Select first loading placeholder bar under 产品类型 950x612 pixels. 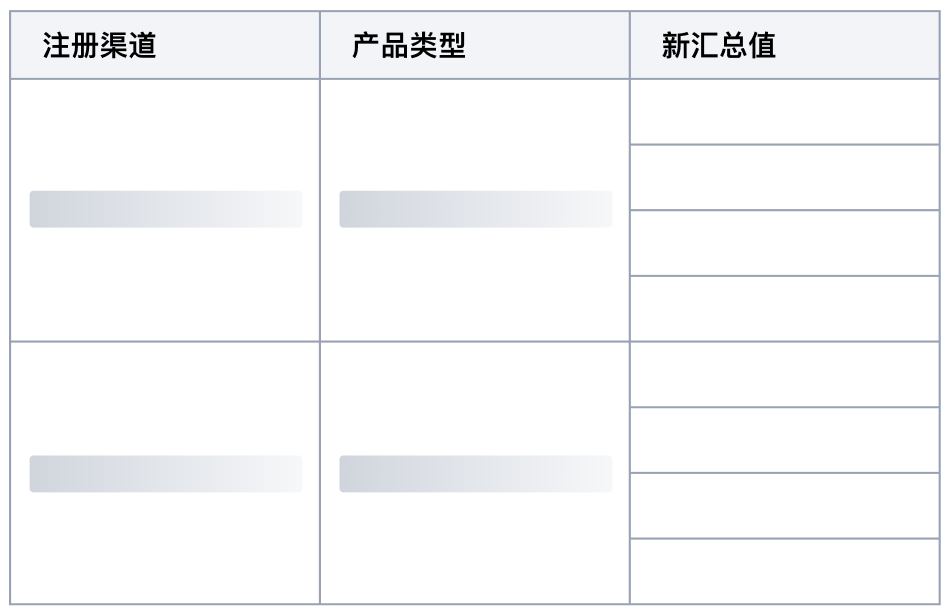475,209
